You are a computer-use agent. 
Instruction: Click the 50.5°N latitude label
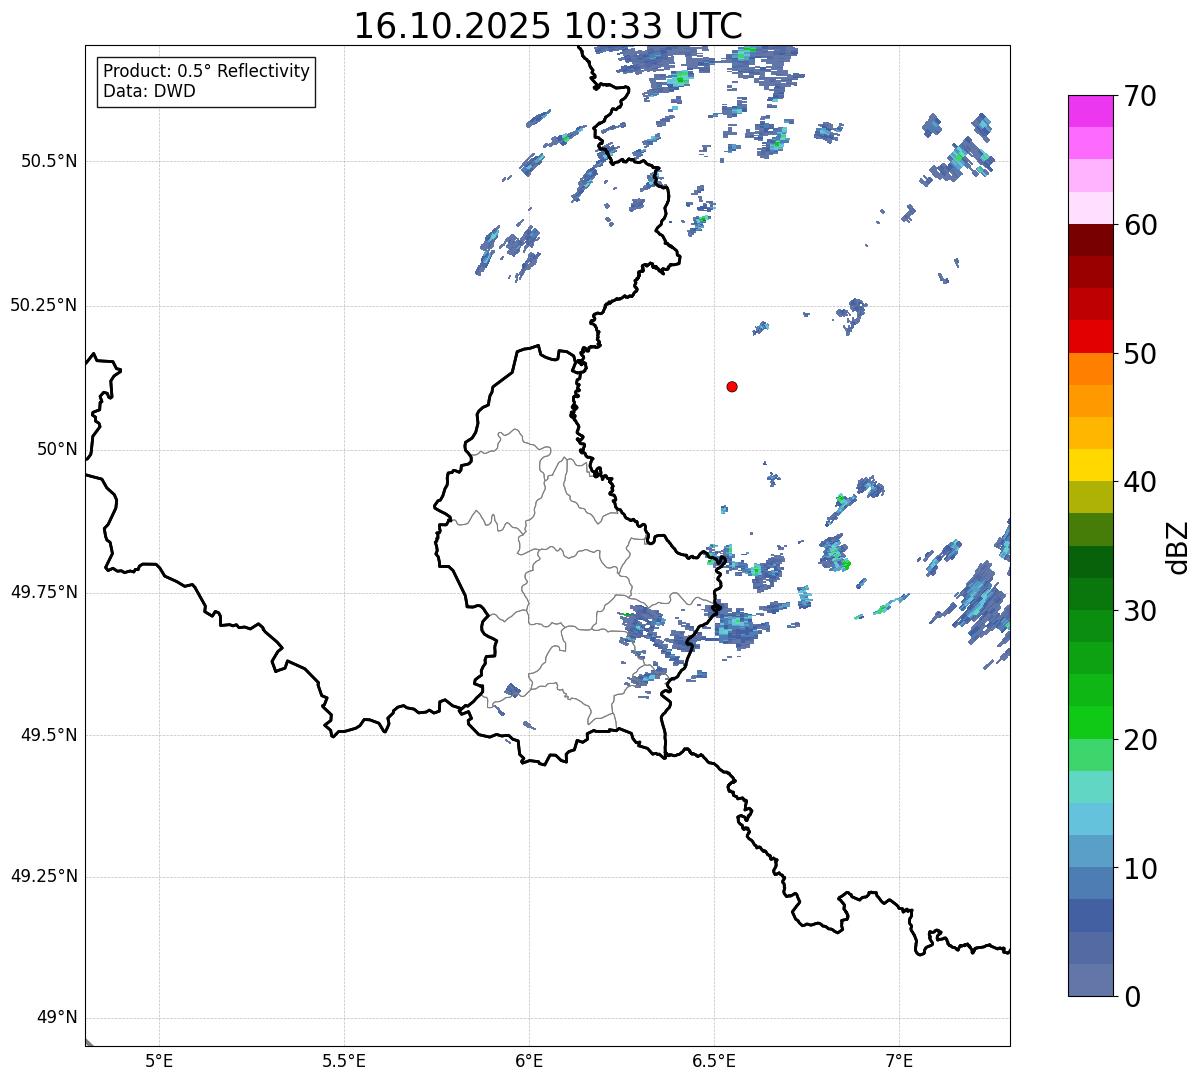pos(49,161)
